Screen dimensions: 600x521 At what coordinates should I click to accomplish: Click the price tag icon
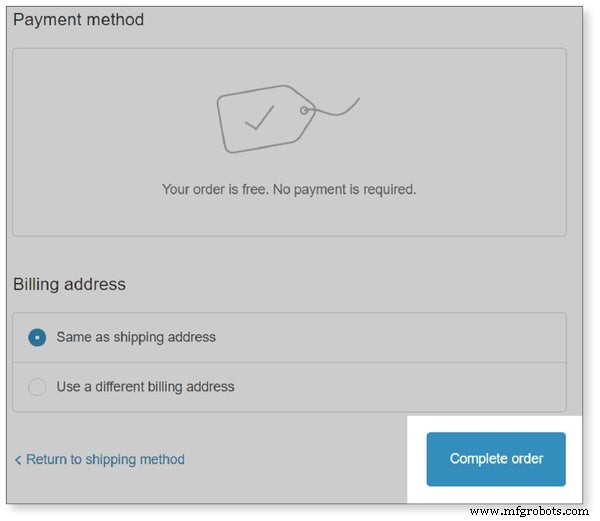coord(288,119)
